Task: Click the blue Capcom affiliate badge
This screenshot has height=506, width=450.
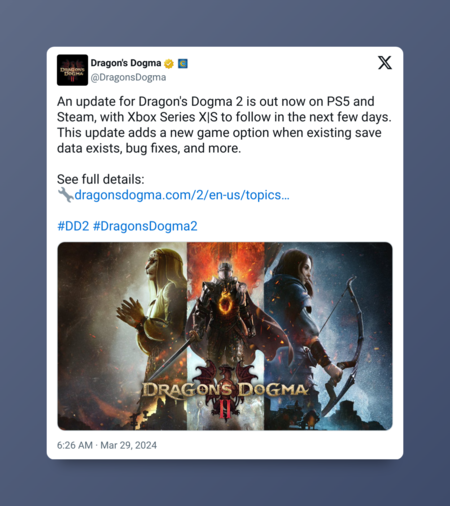Action: coord(183,63)
